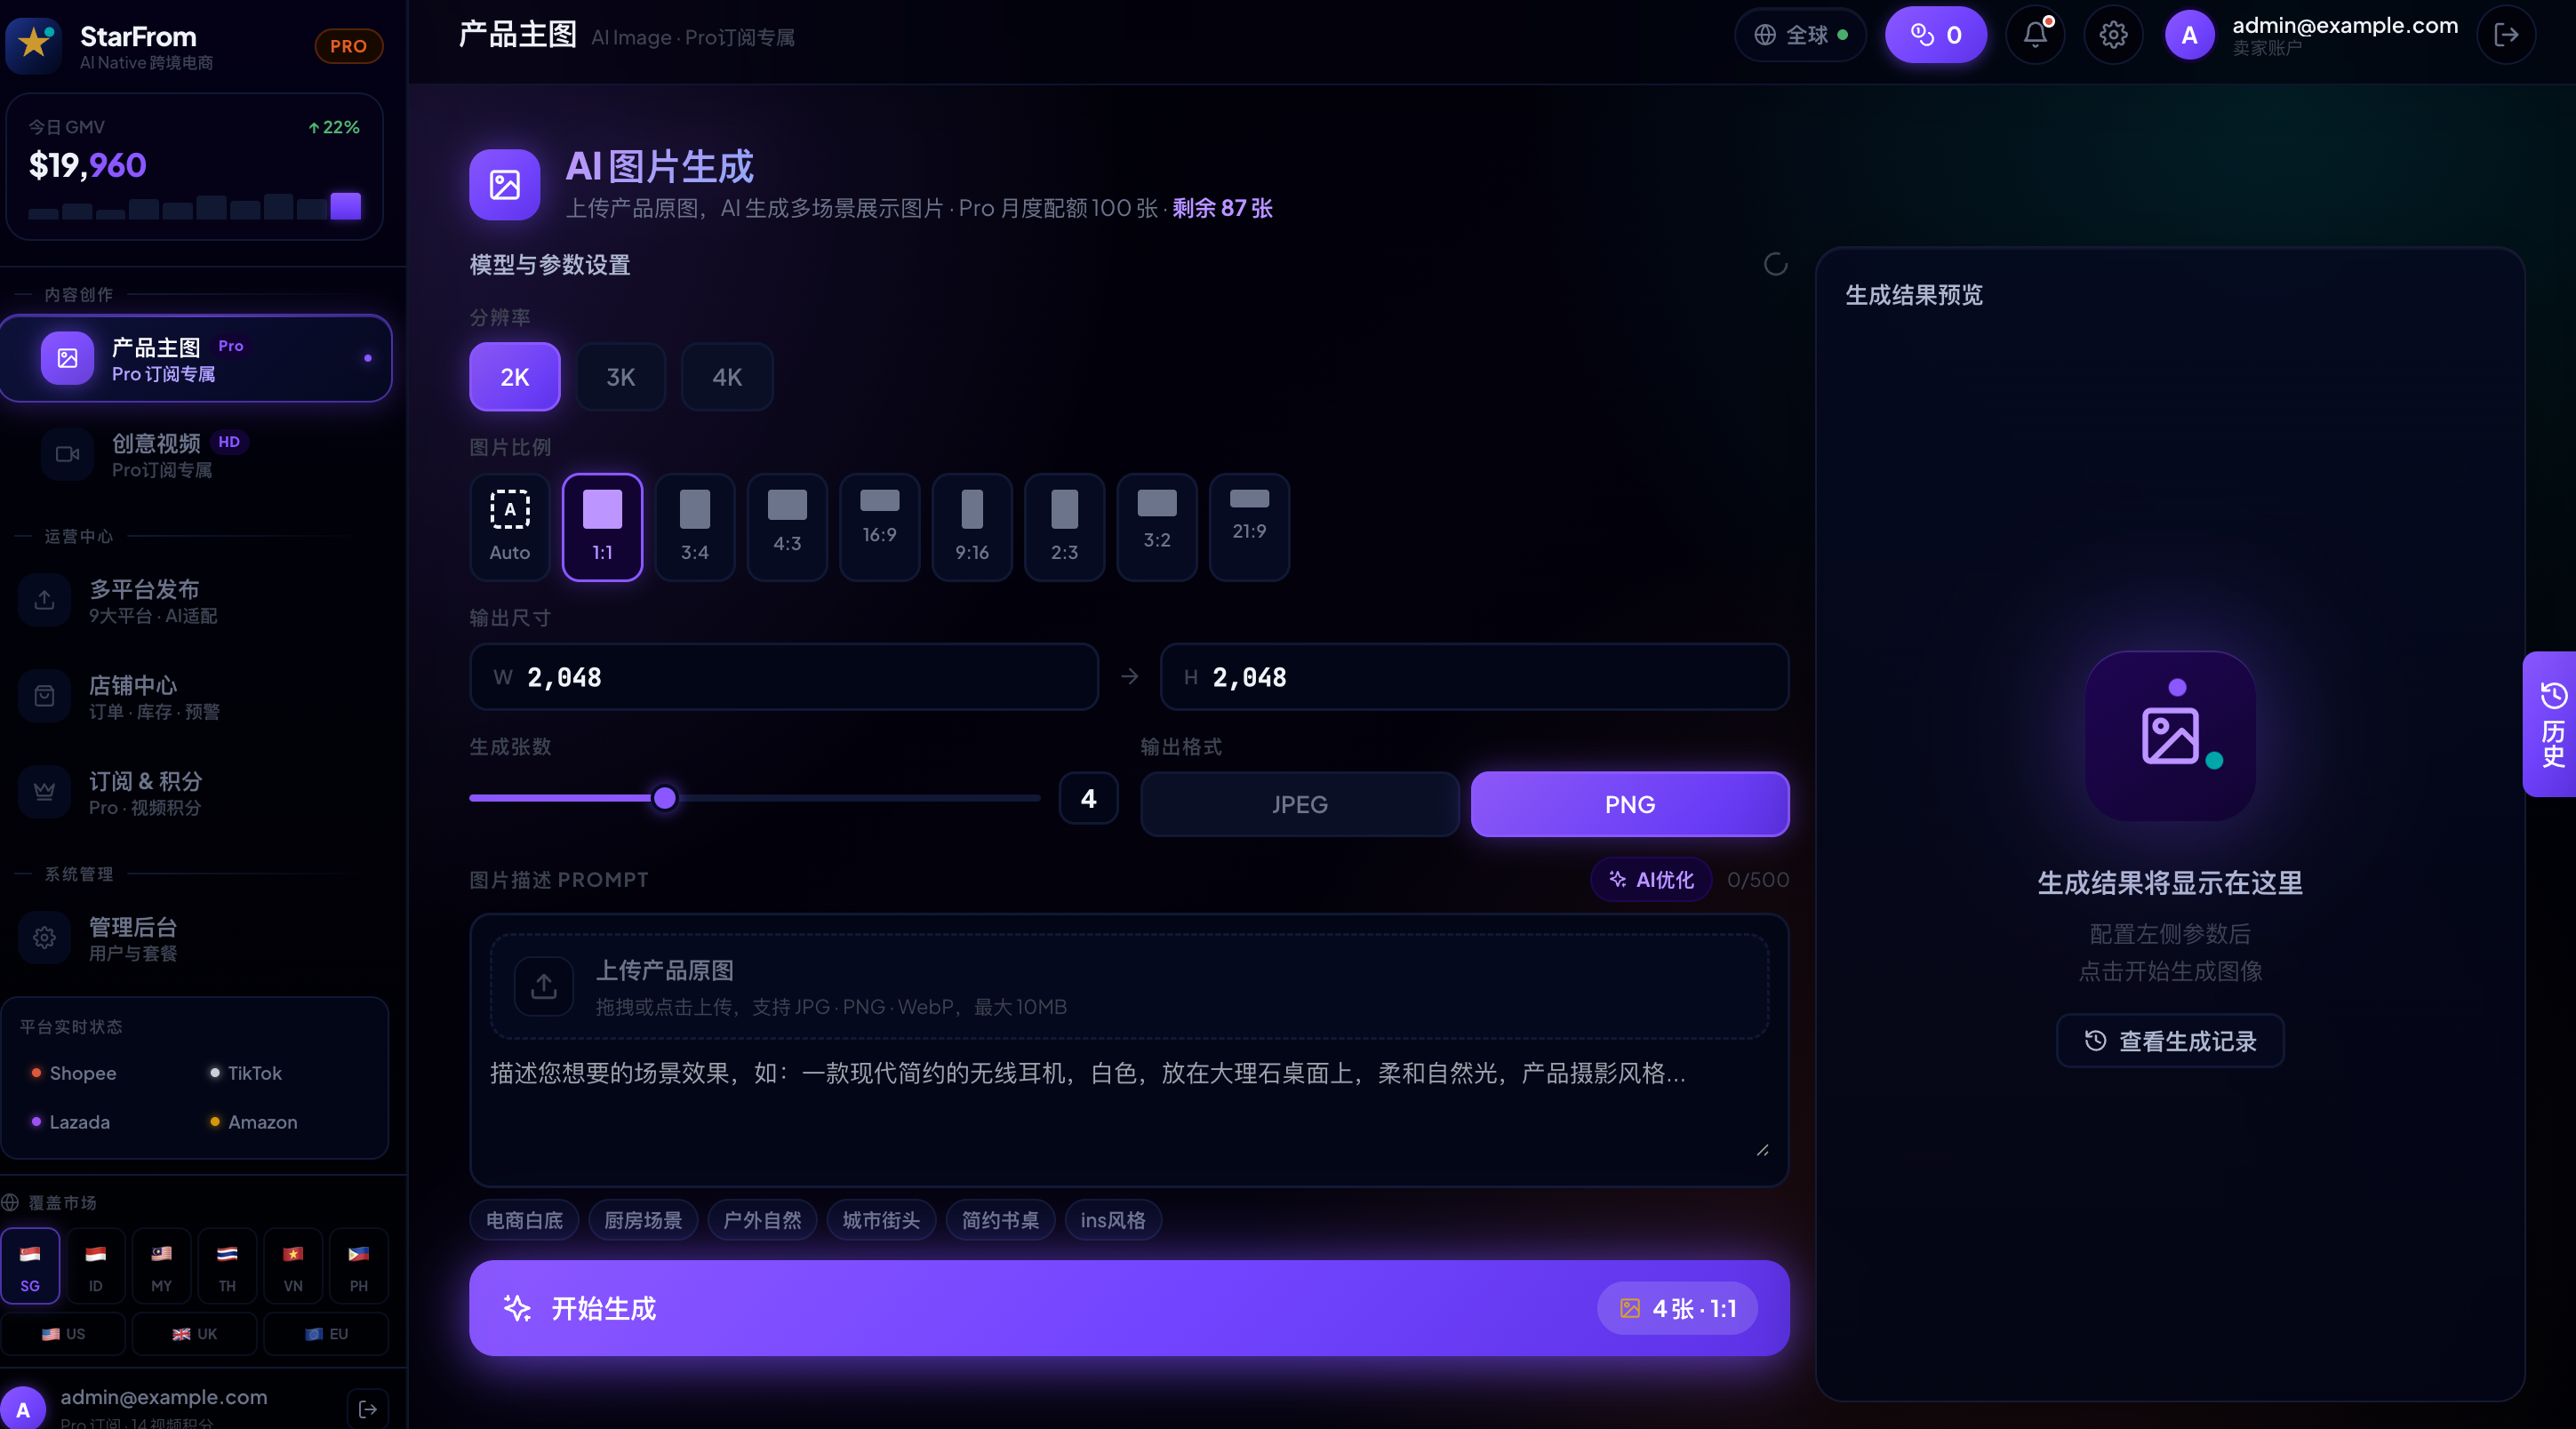Select the TH market flag

pos(227,1266)
